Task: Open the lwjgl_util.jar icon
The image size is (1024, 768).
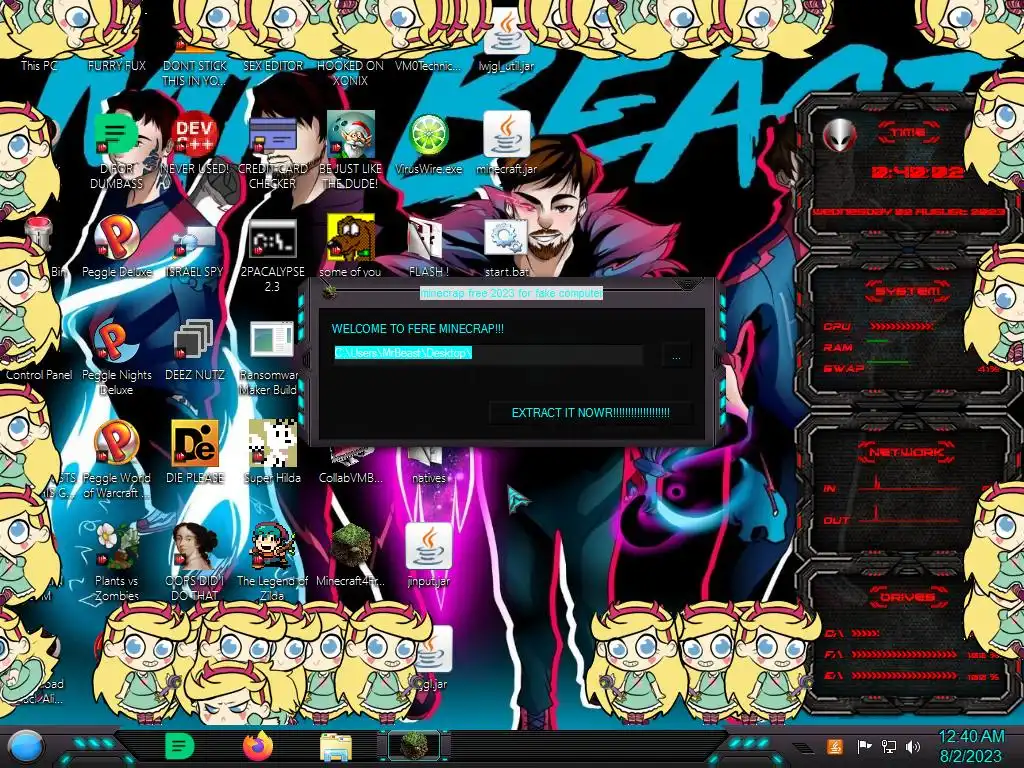Action: click(x=506, y=33)
